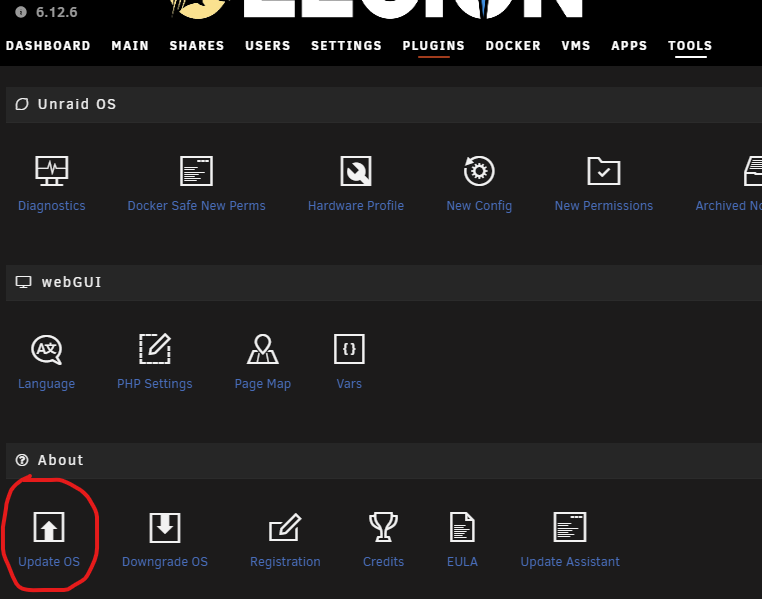This screenshot has height=599, width=762.
Task: Open the Registration link text
Action: click(285, 562)
